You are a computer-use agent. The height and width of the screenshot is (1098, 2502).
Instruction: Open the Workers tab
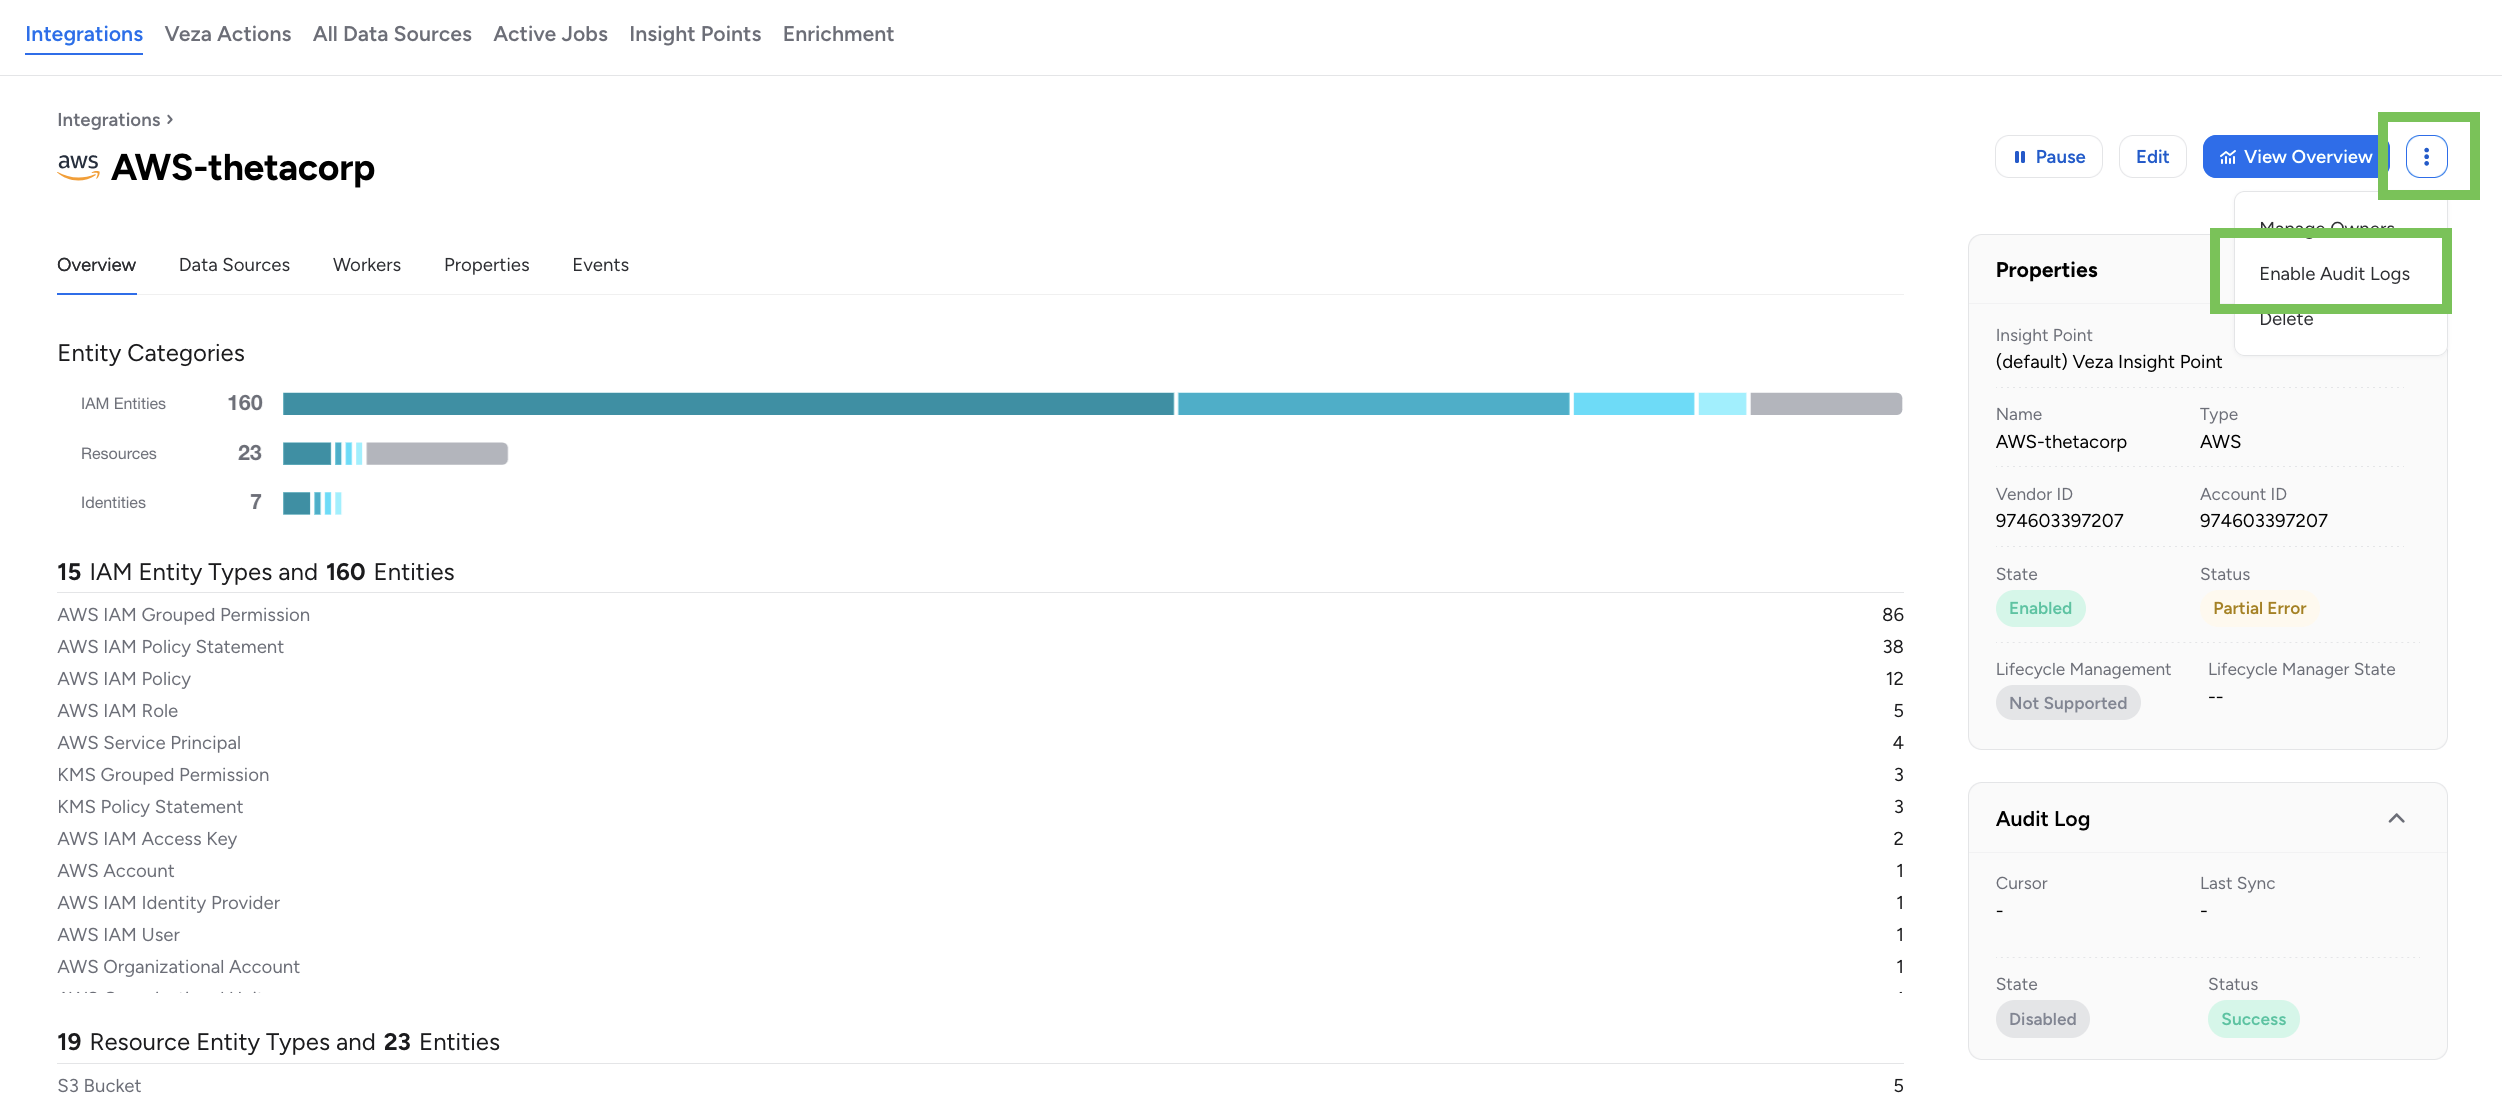click(366, 264)
